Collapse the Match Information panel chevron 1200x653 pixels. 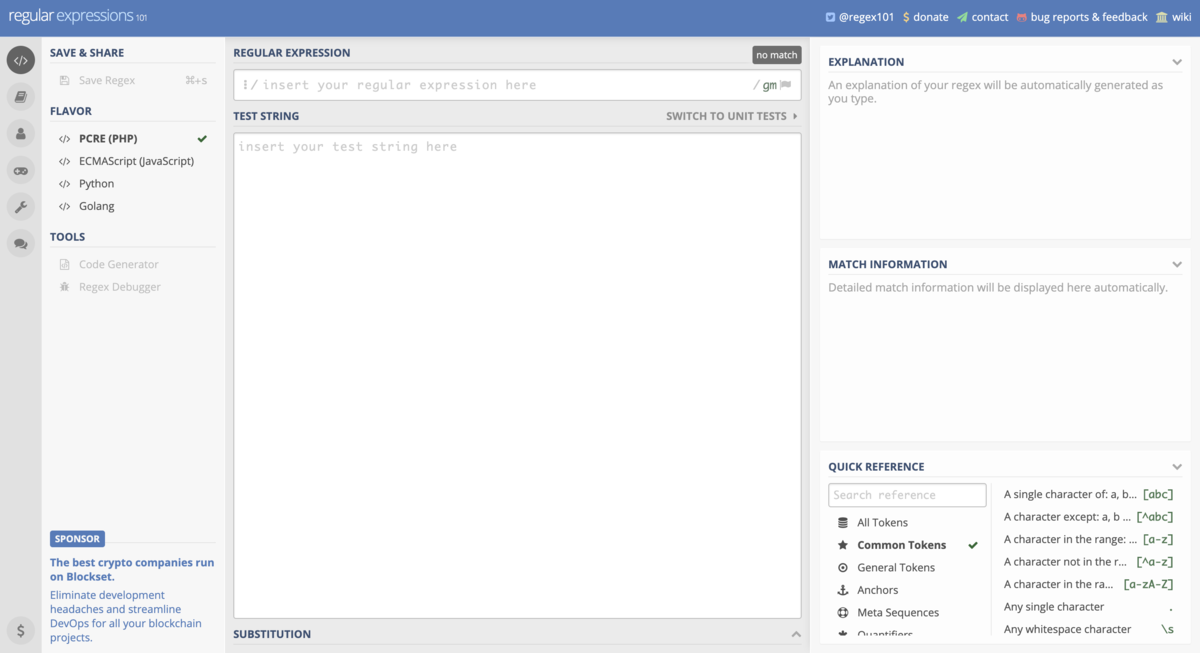point(1177,264)
